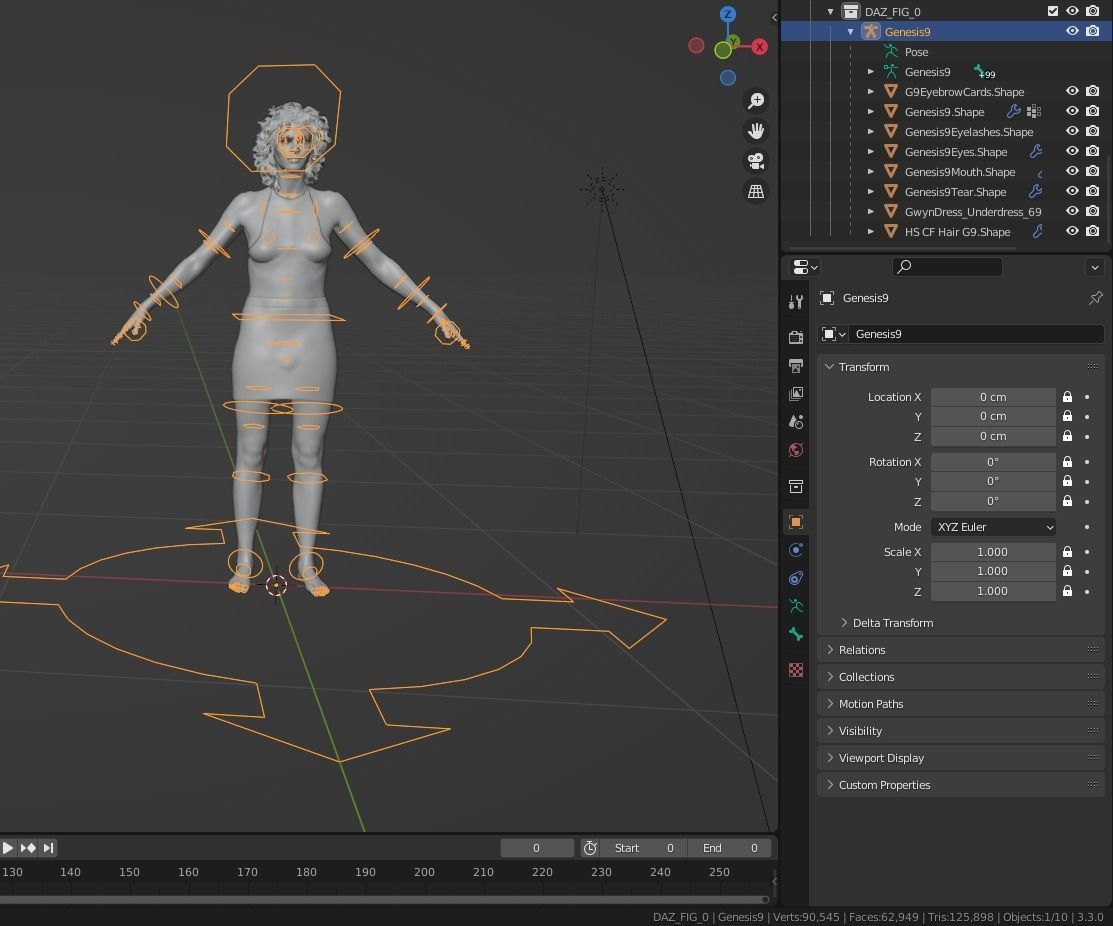Click the blue Z axis gizmo
Screen dimensions: 1113x926
coord(728,14)
